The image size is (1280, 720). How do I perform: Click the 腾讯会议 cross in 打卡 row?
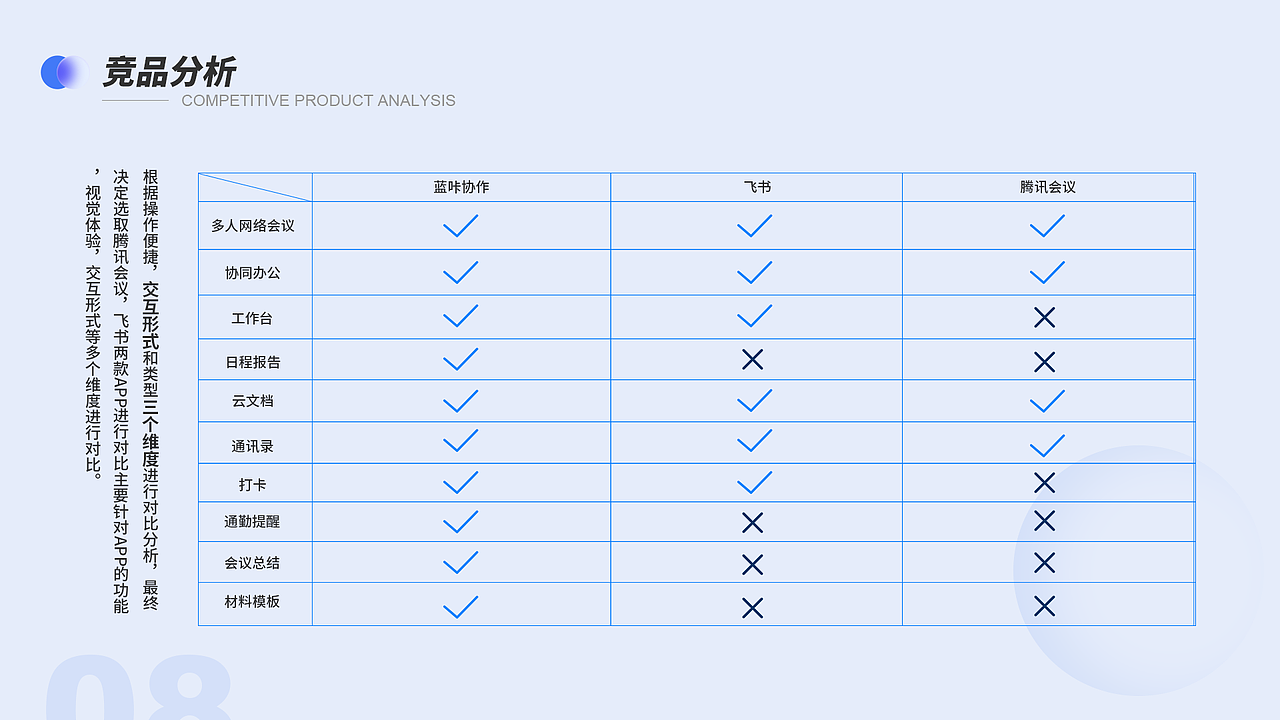click(1044, 483)
